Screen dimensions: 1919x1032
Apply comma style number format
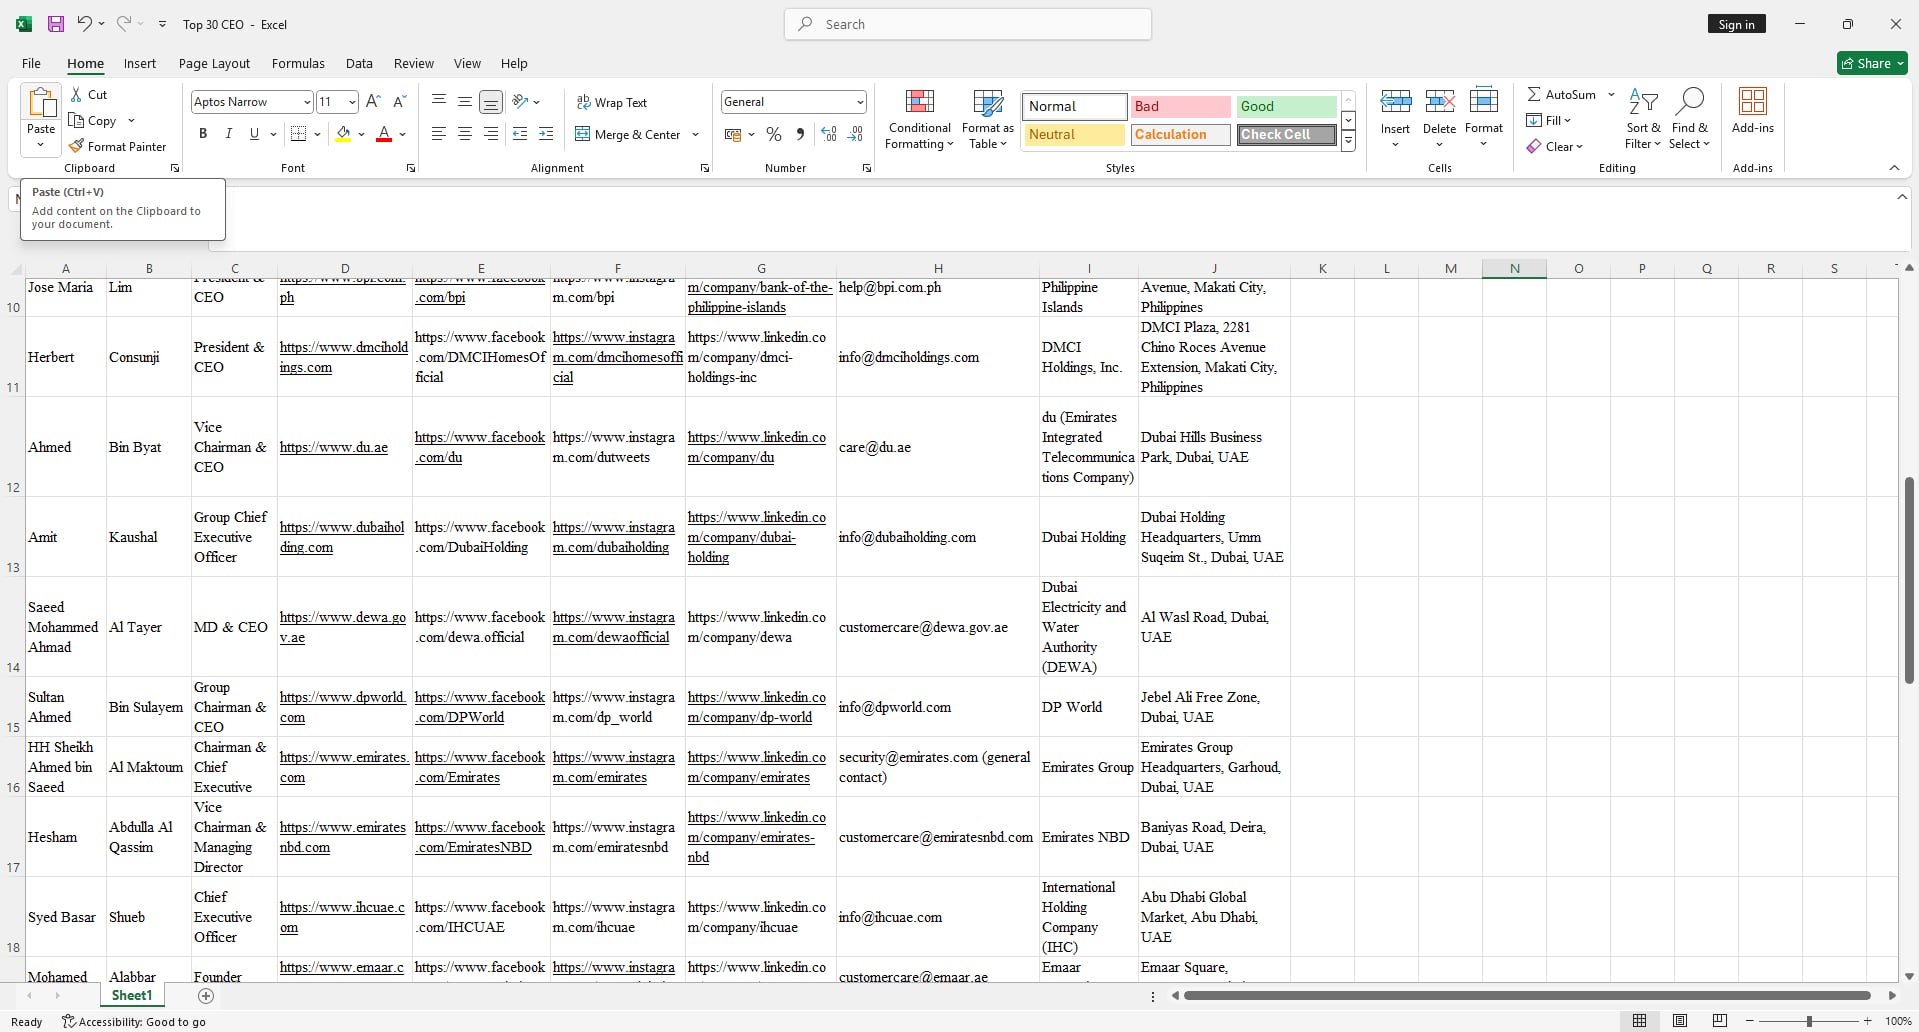800,134
